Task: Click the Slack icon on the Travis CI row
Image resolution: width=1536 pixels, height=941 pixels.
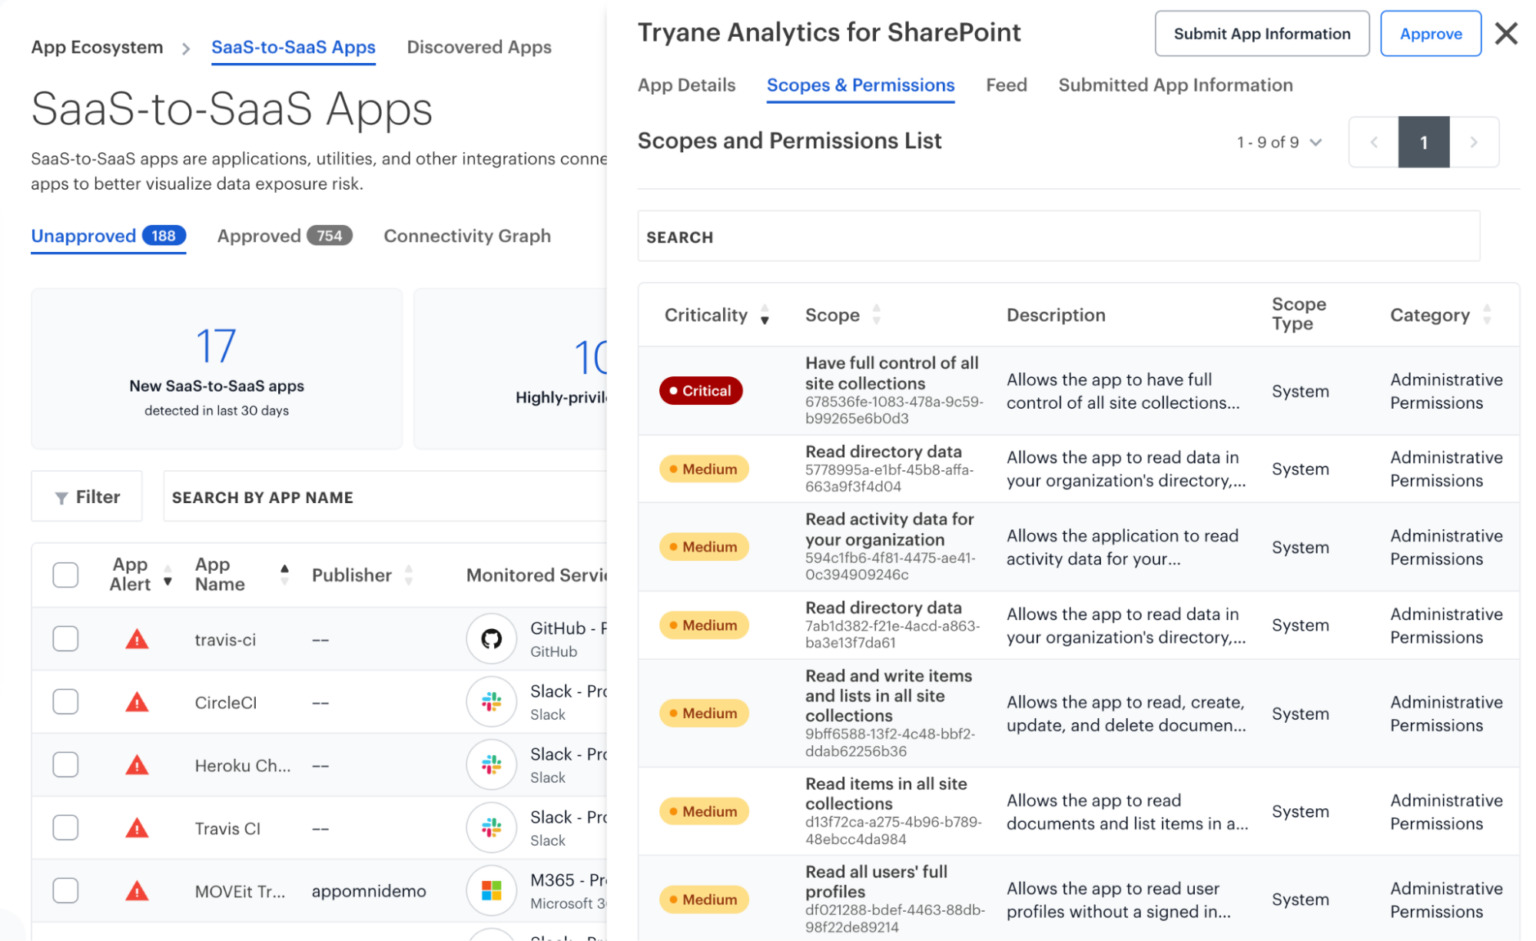Action: [x=491, y=827]
